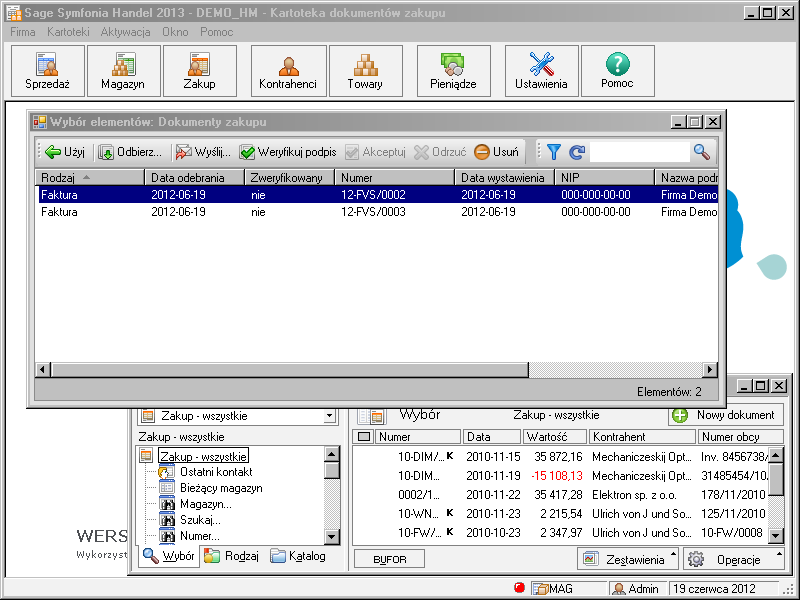This screenshot has height=600, width=800.
Task: Click Usuń to delete the document
Action: click(x=496, y=152)
